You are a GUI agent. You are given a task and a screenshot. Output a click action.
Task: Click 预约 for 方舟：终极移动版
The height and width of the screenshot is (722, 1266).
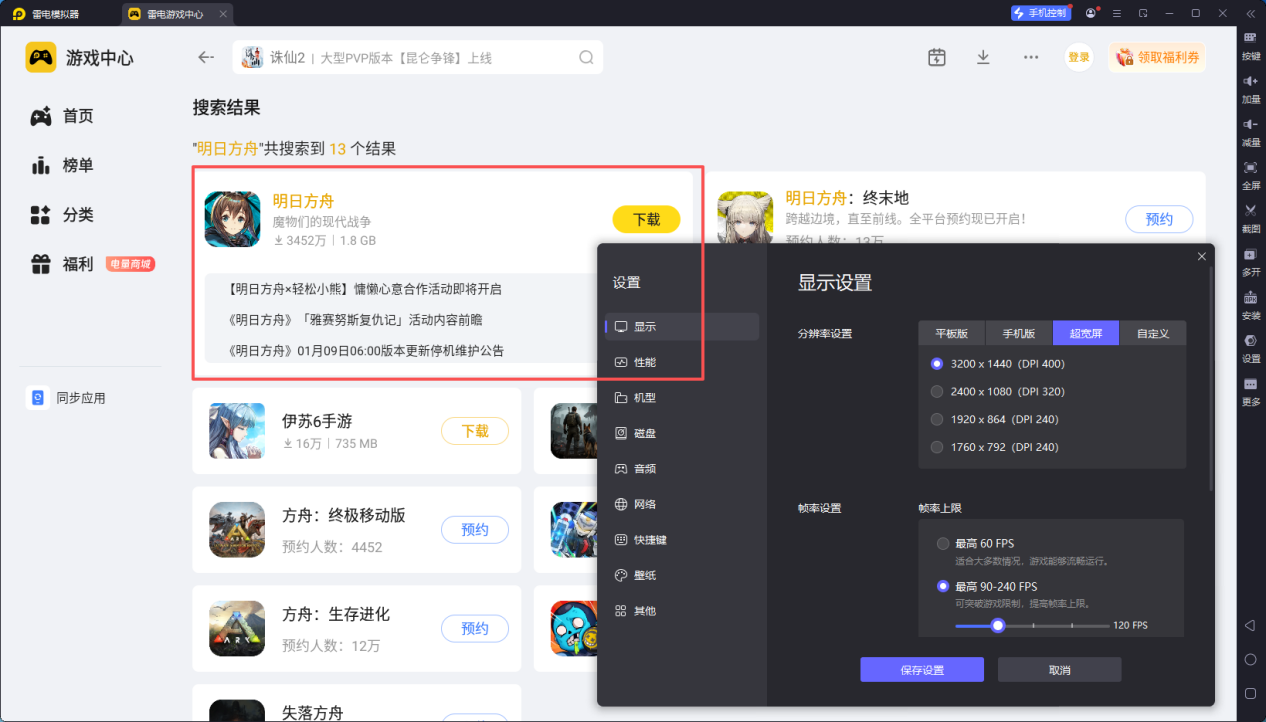(x=475, y=530)
